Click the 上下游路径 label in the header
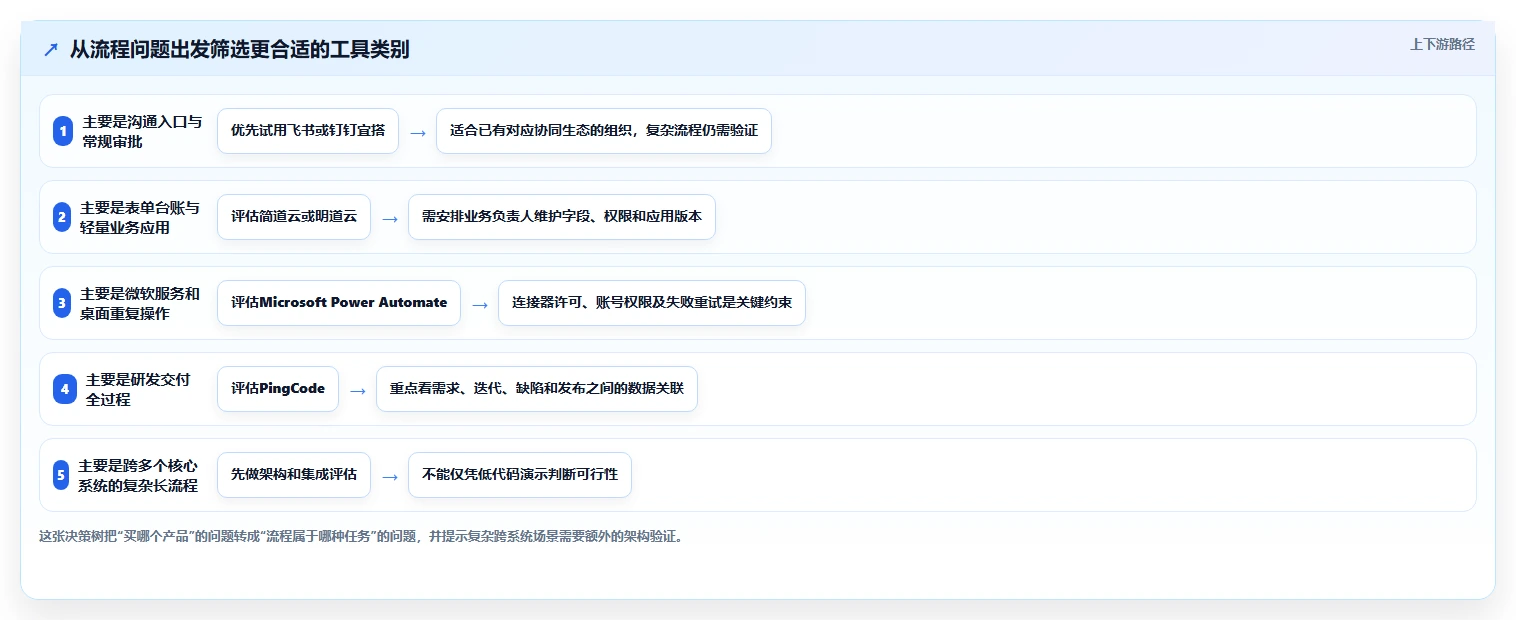Image resolution: width=1516 pixels, height=620 pixels. [1442, 44]
